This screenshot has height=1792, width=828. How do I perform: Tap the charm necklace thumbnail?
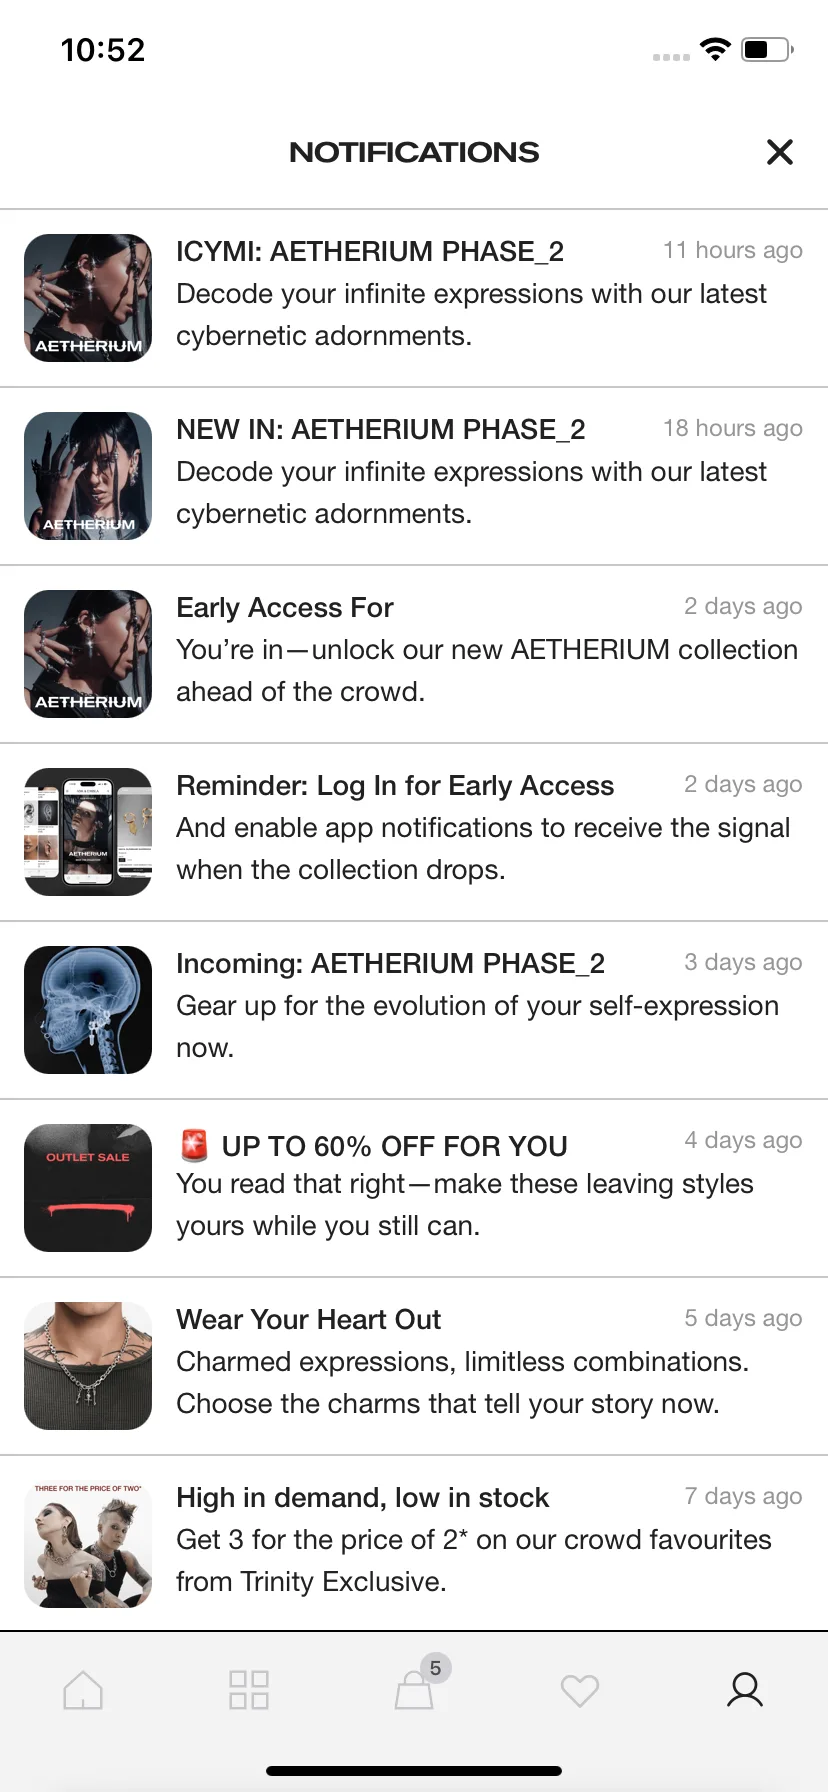(88, 1366)
